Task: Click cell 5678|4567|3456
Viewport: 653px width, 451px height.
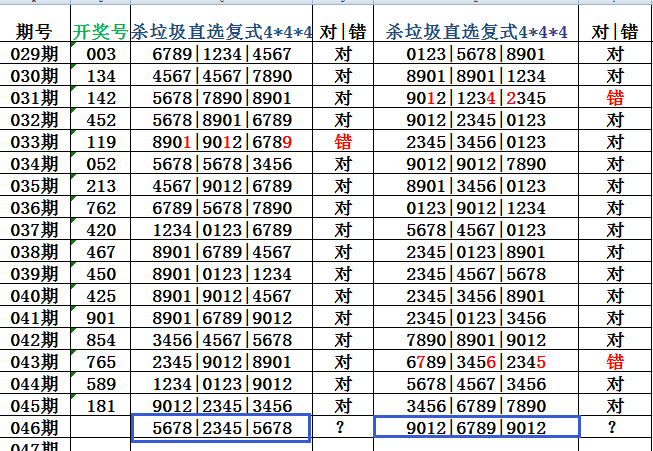Action: 476,384
